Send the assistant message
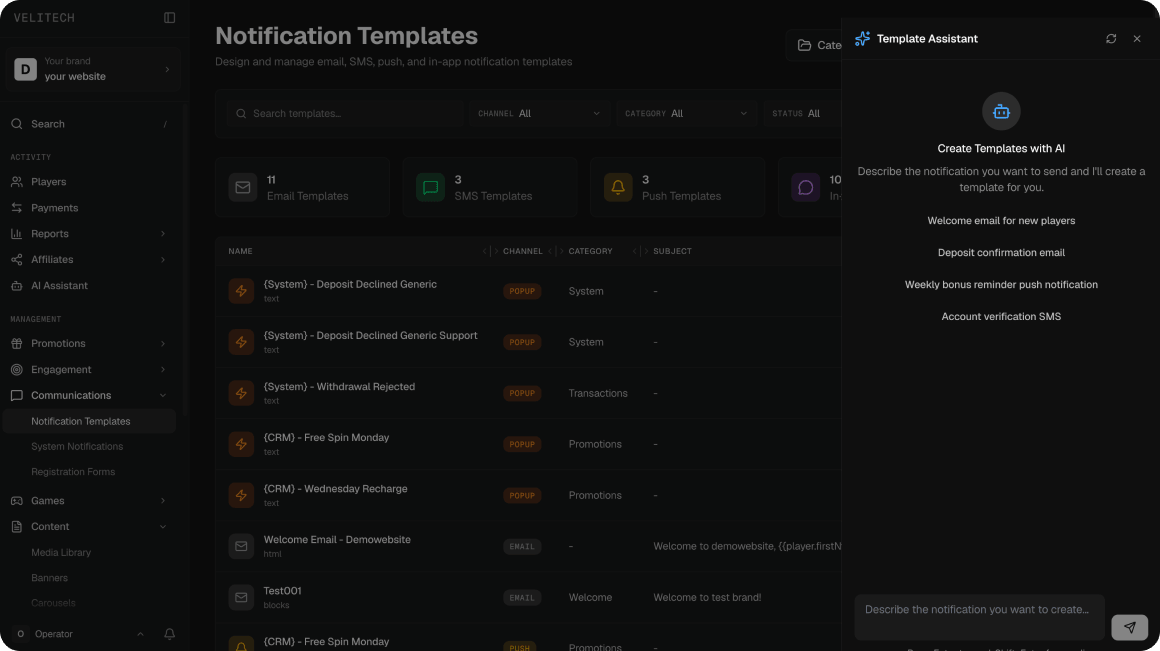This screenshot has width=1160, height=651. [1130, 627]
